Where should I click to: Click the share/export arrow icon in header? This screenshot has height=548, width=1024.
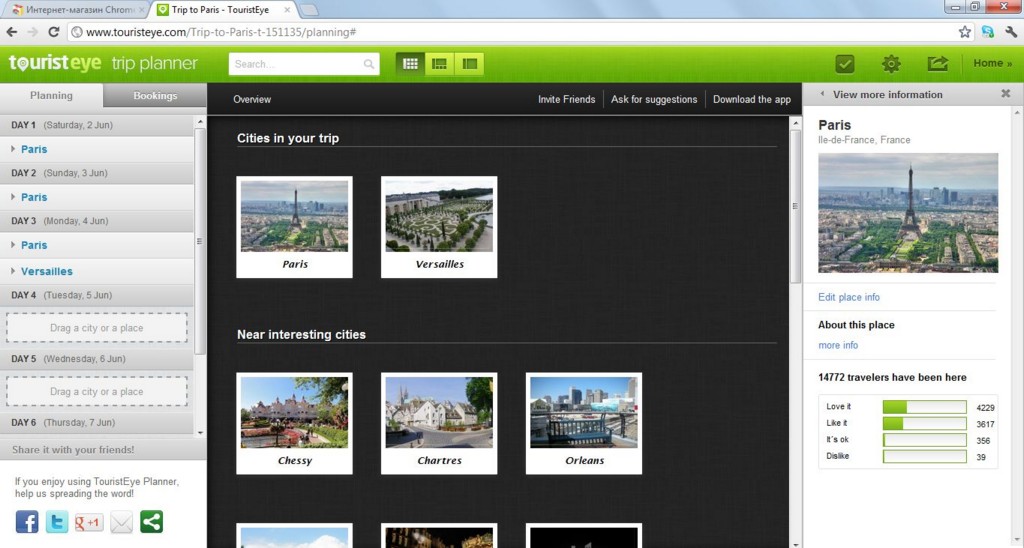coord(937,64)
